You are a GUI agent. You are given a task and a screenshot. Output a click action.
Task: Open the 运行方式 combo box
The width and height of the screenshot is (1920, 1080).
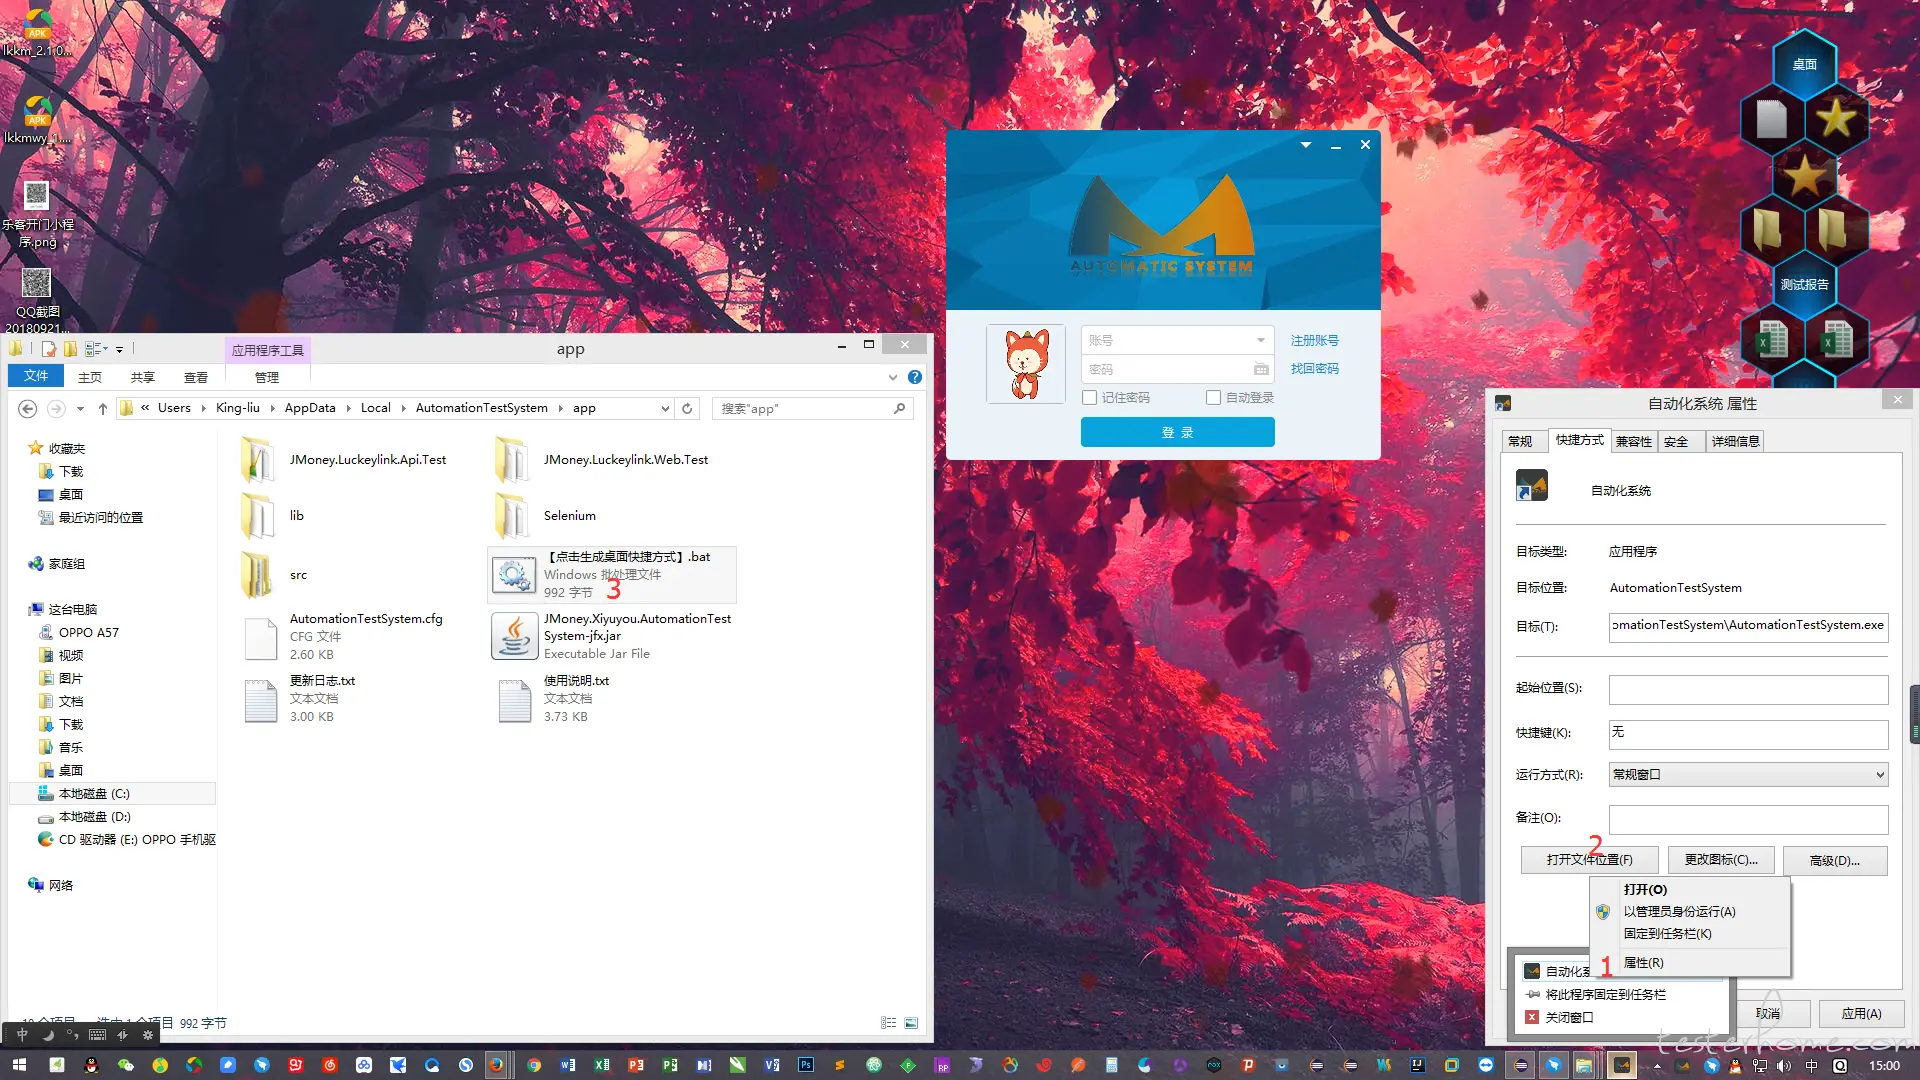click(x=1748, y=774)
